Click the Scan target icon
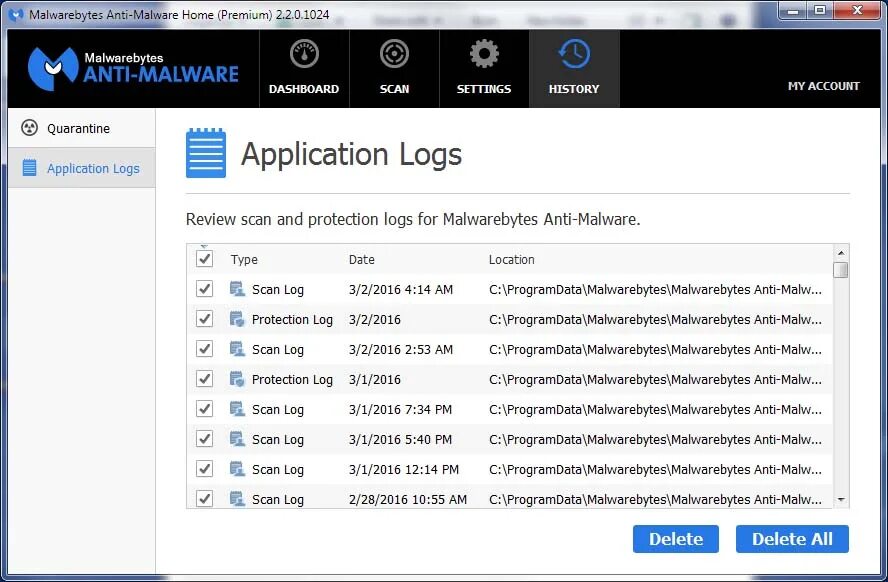888x582 pixels. 394,54
